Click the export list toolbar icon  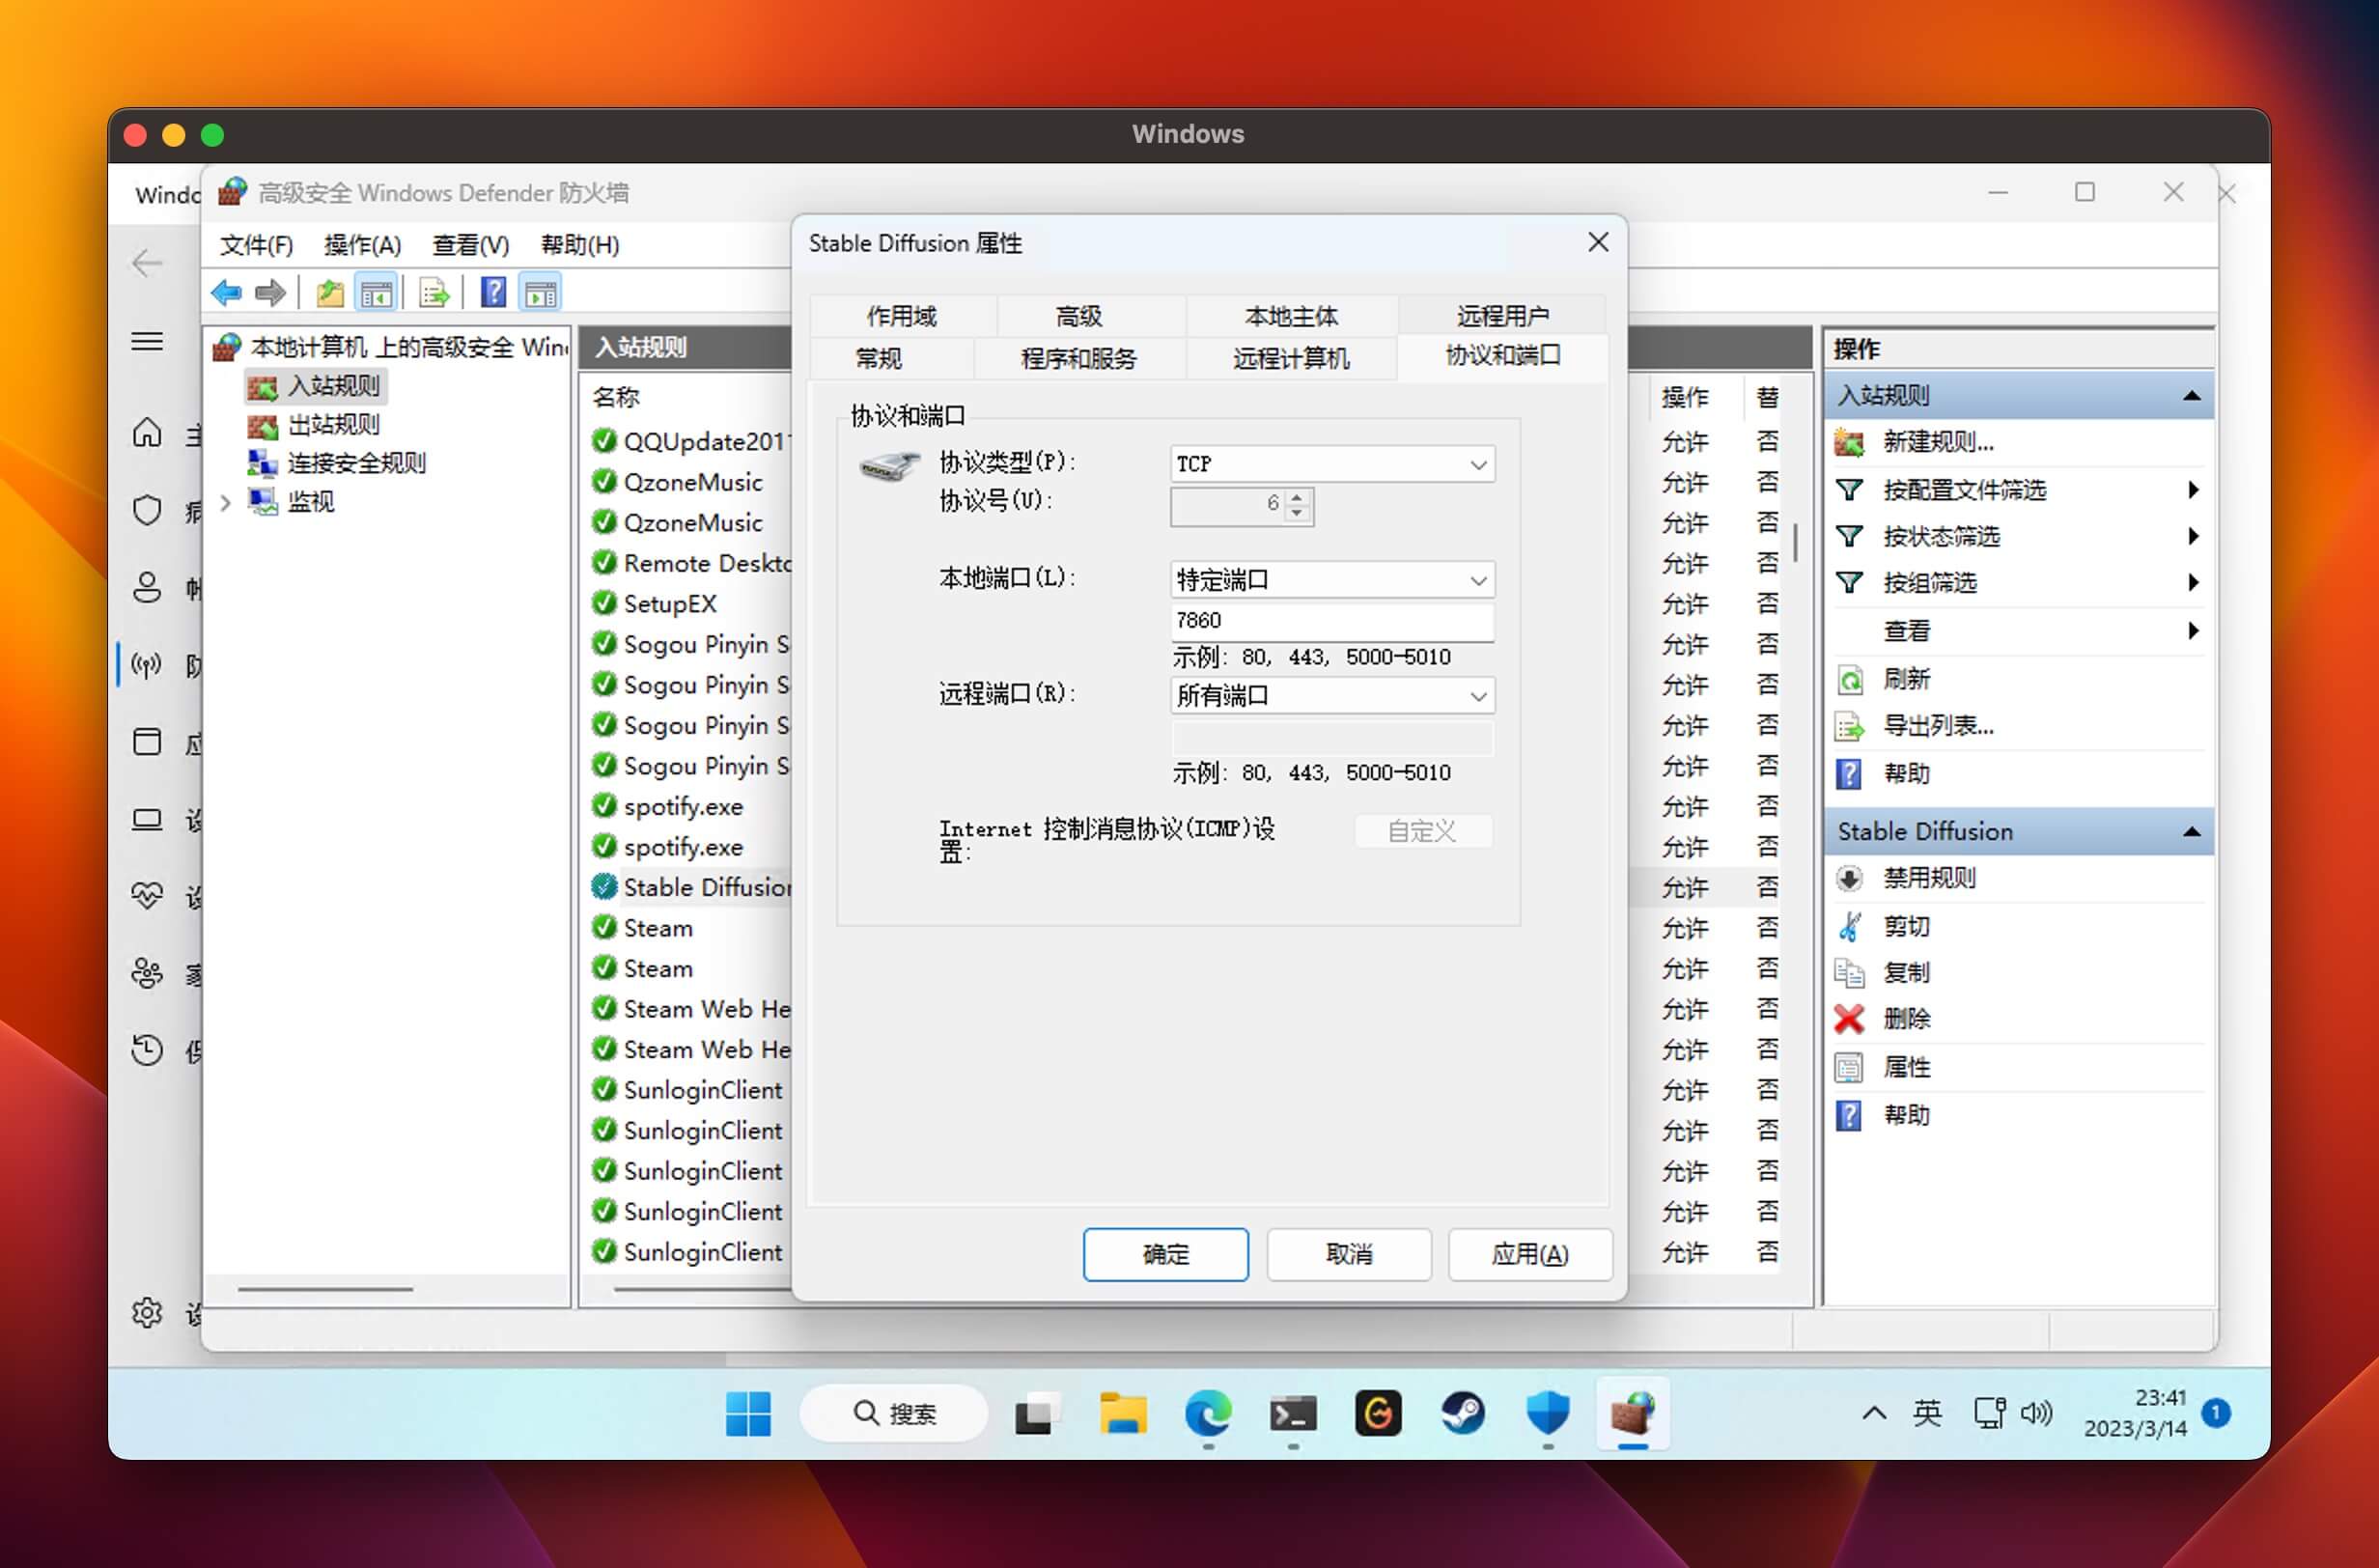pyautogui.click(x=435, y=293)
